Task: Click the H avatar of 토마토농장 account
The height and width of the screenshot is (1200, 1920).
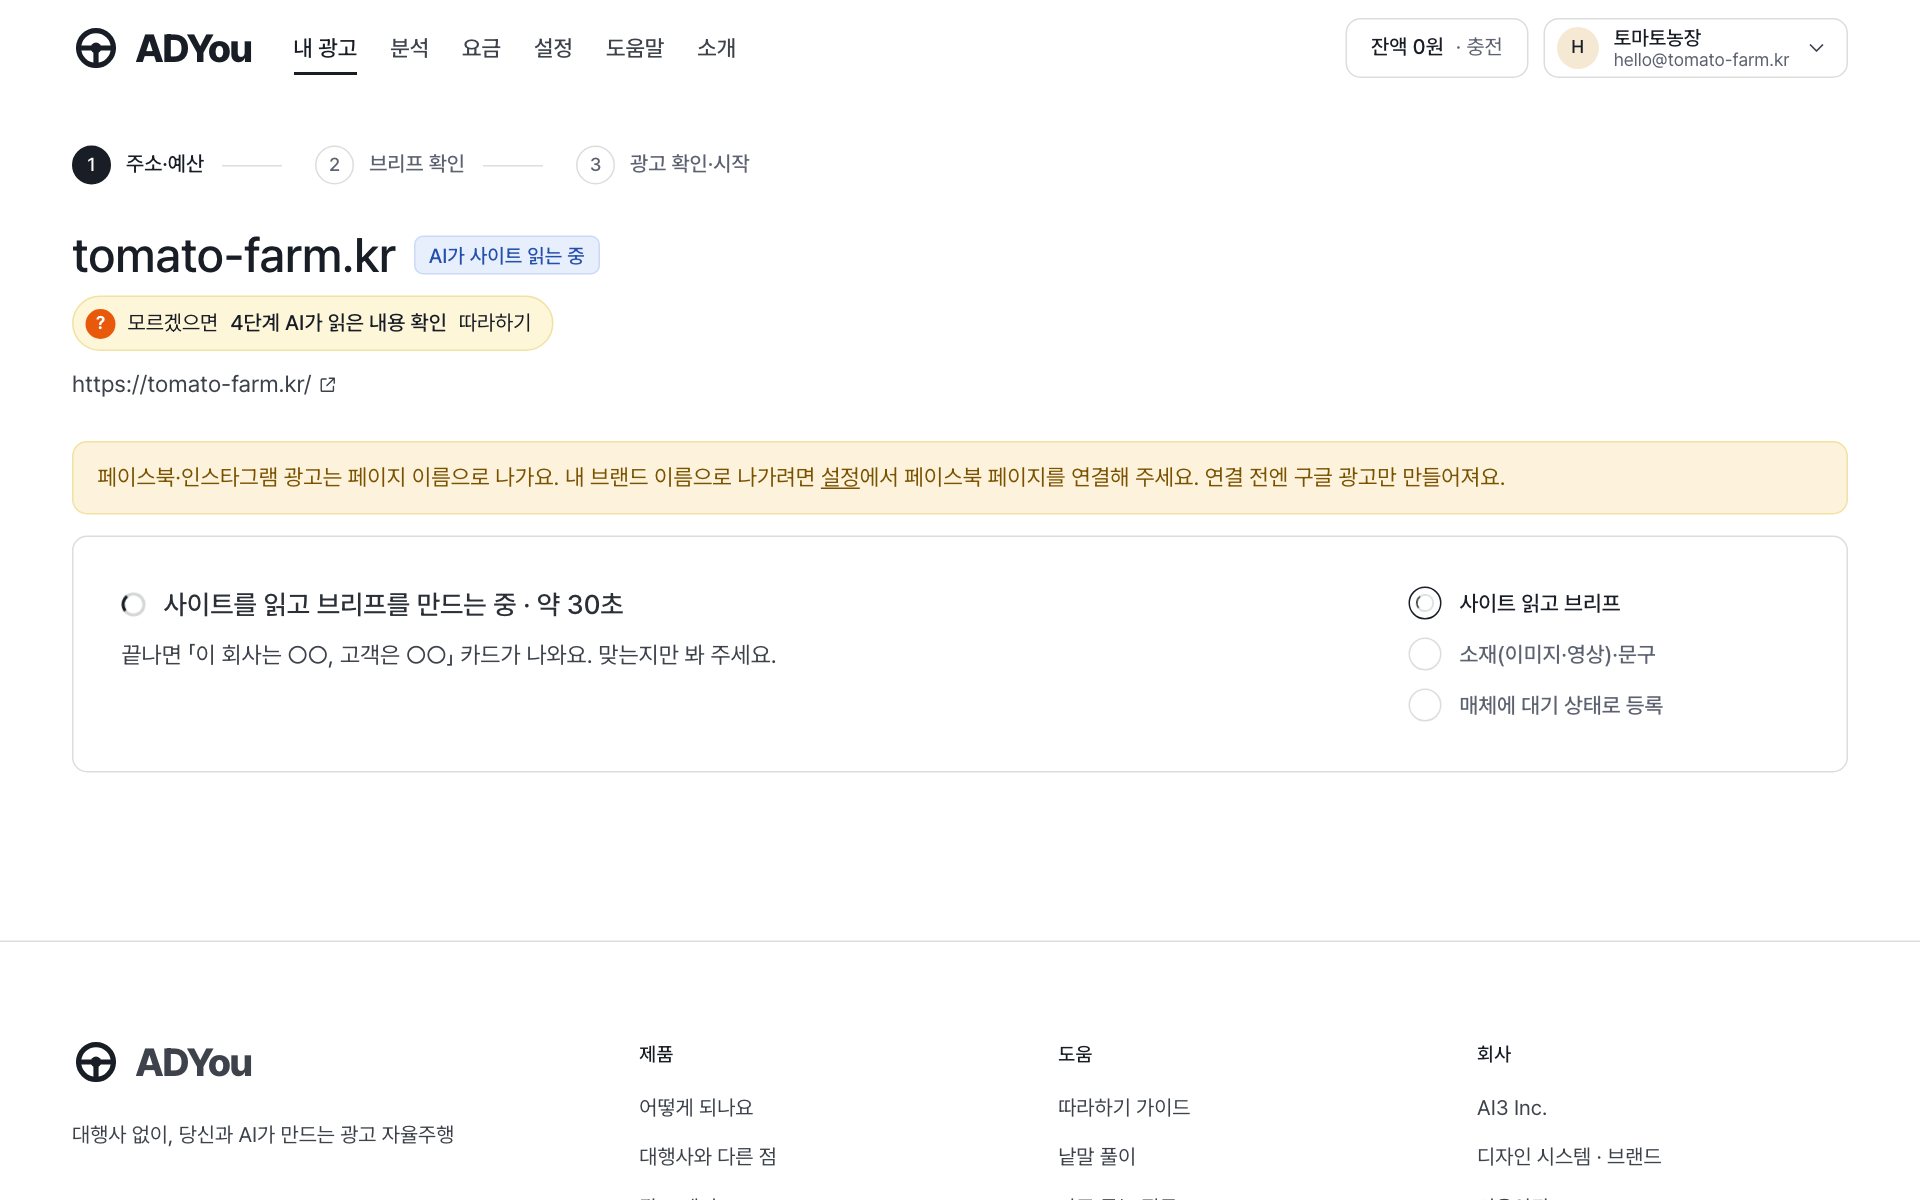Action: [1577, 48]
